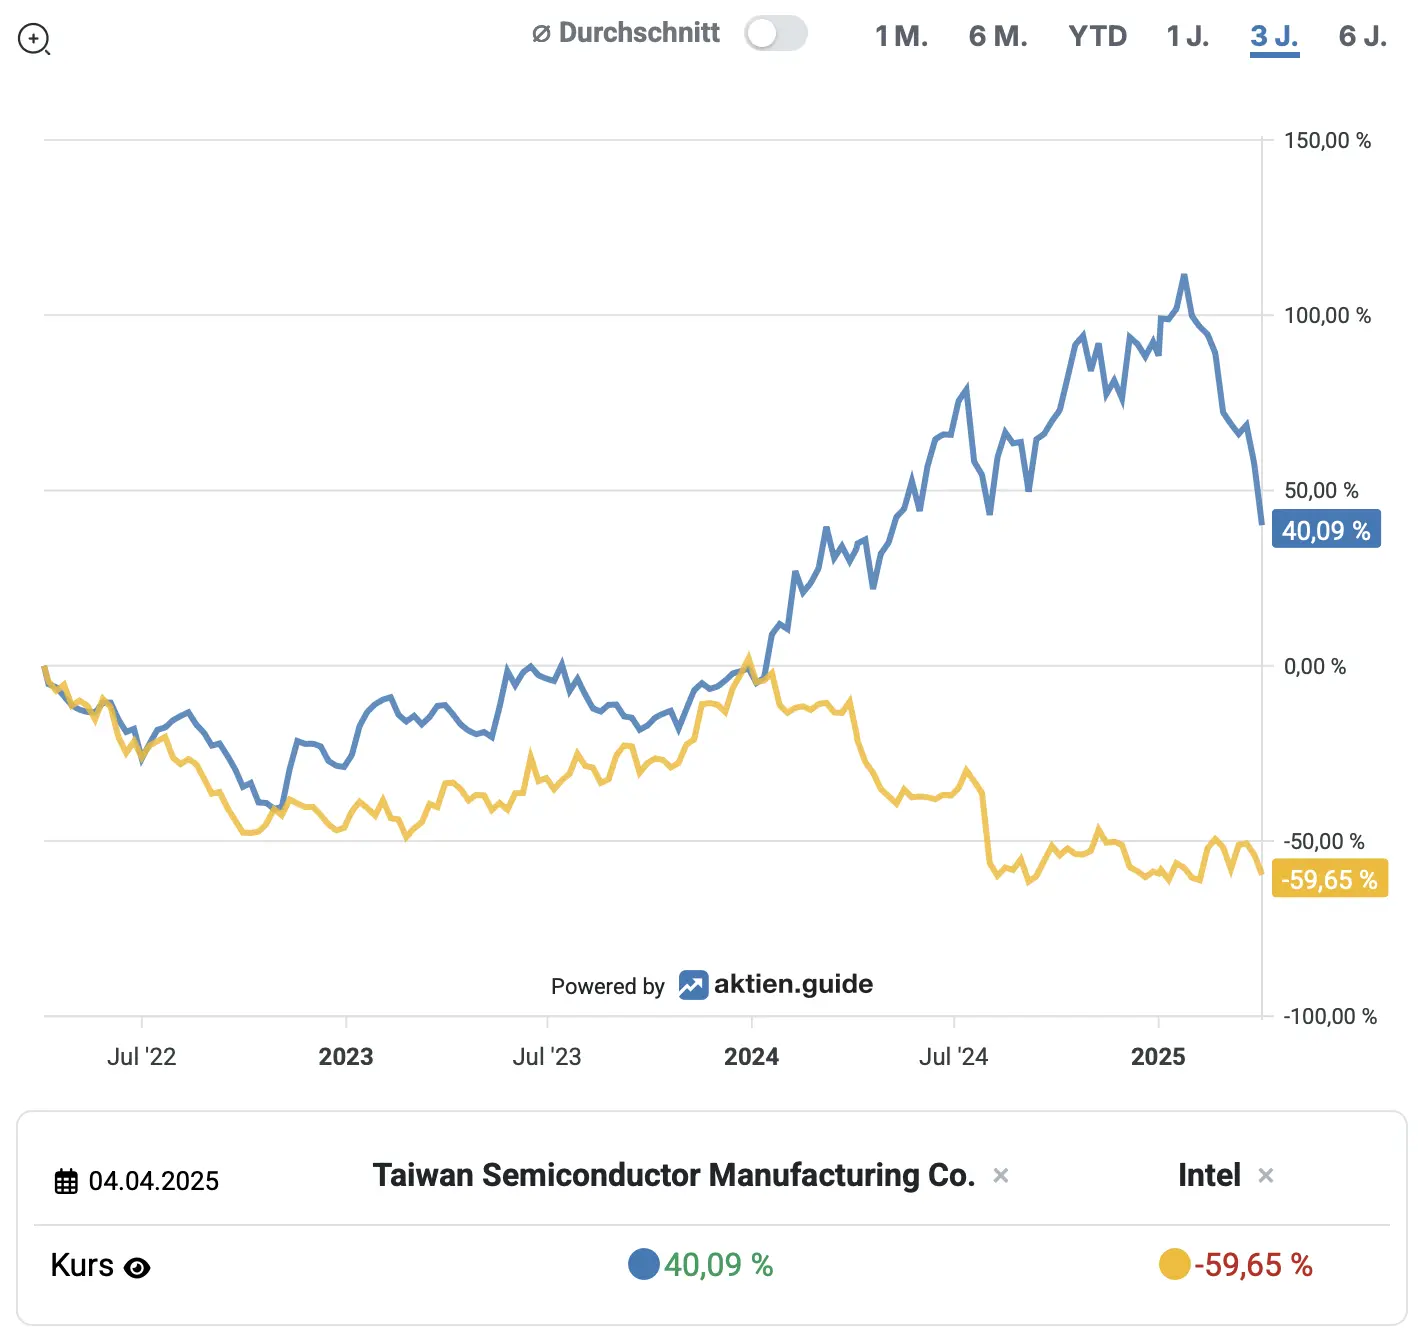Select the 1 M. time range
This screenshot has height=1342, width=1418.
pos(901,36)
